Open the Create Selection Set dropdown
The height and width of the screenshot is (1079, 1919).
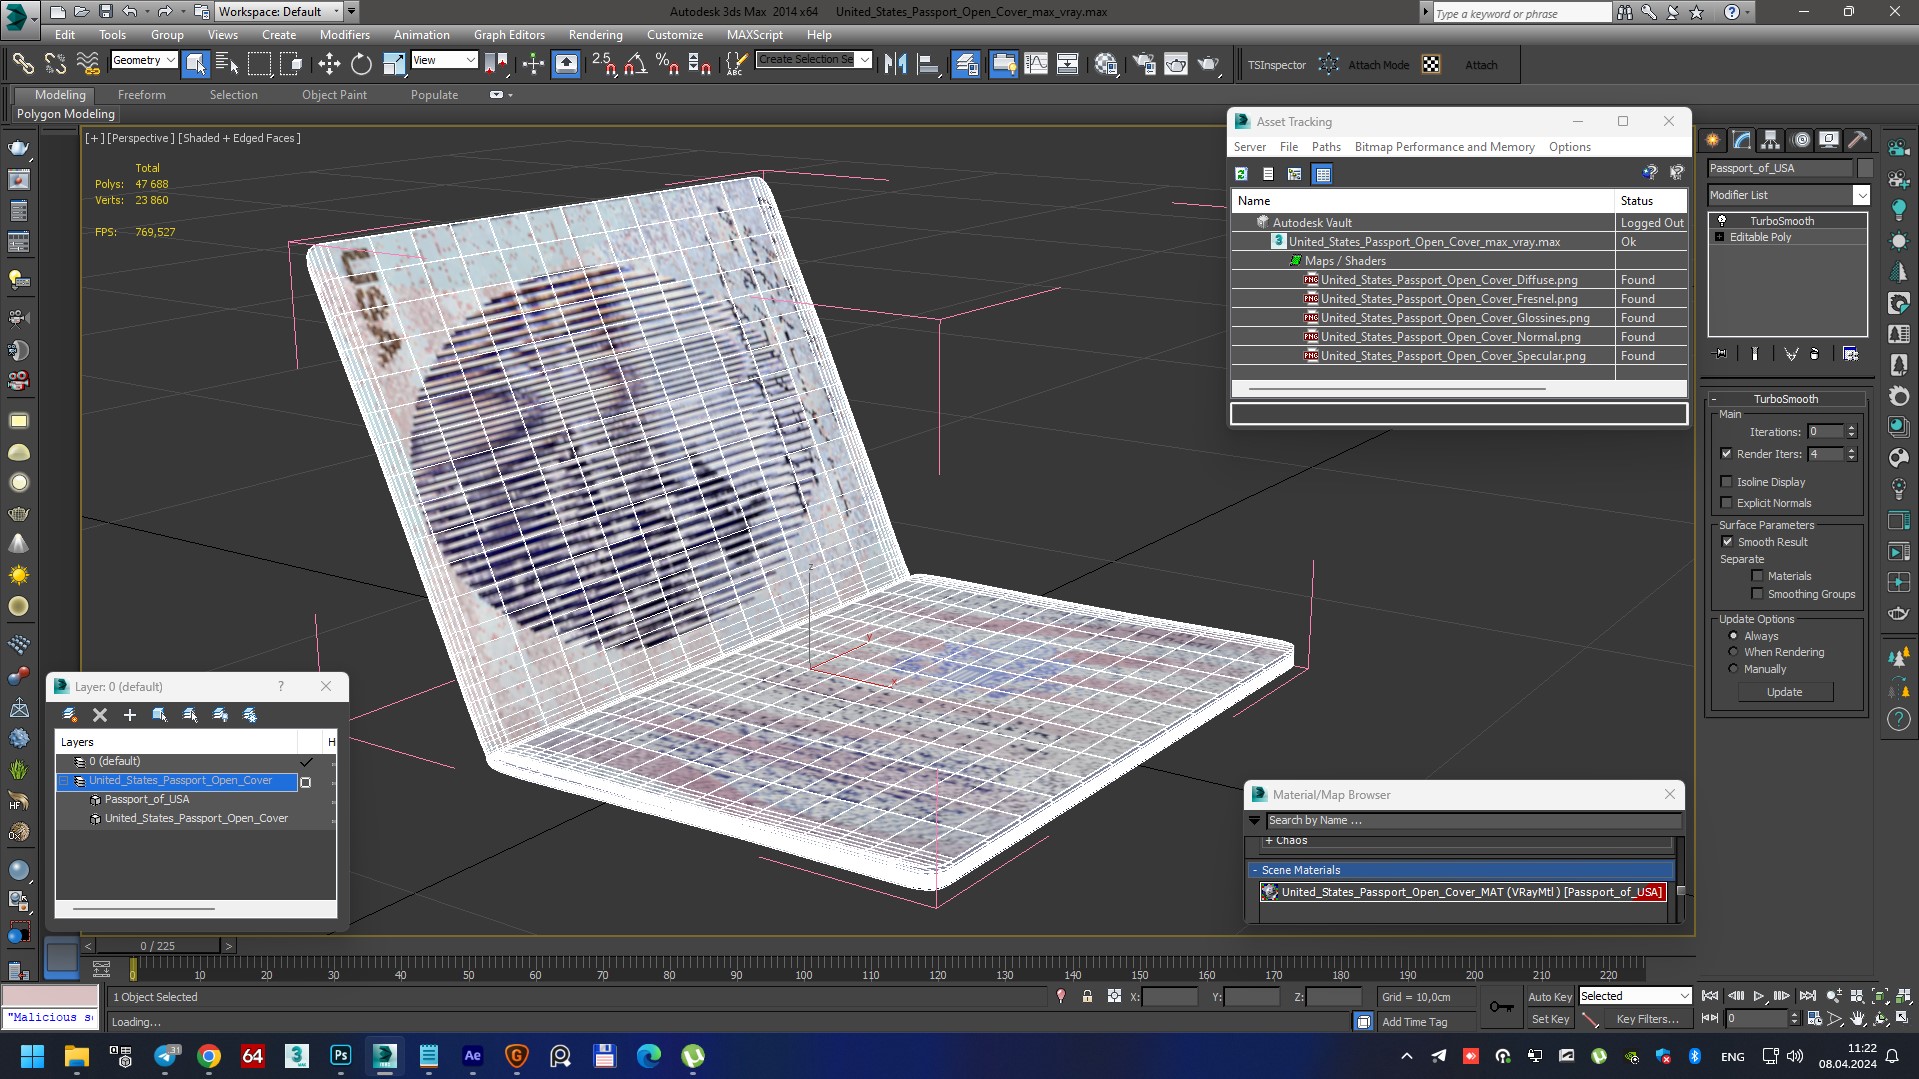click(814, 60)
